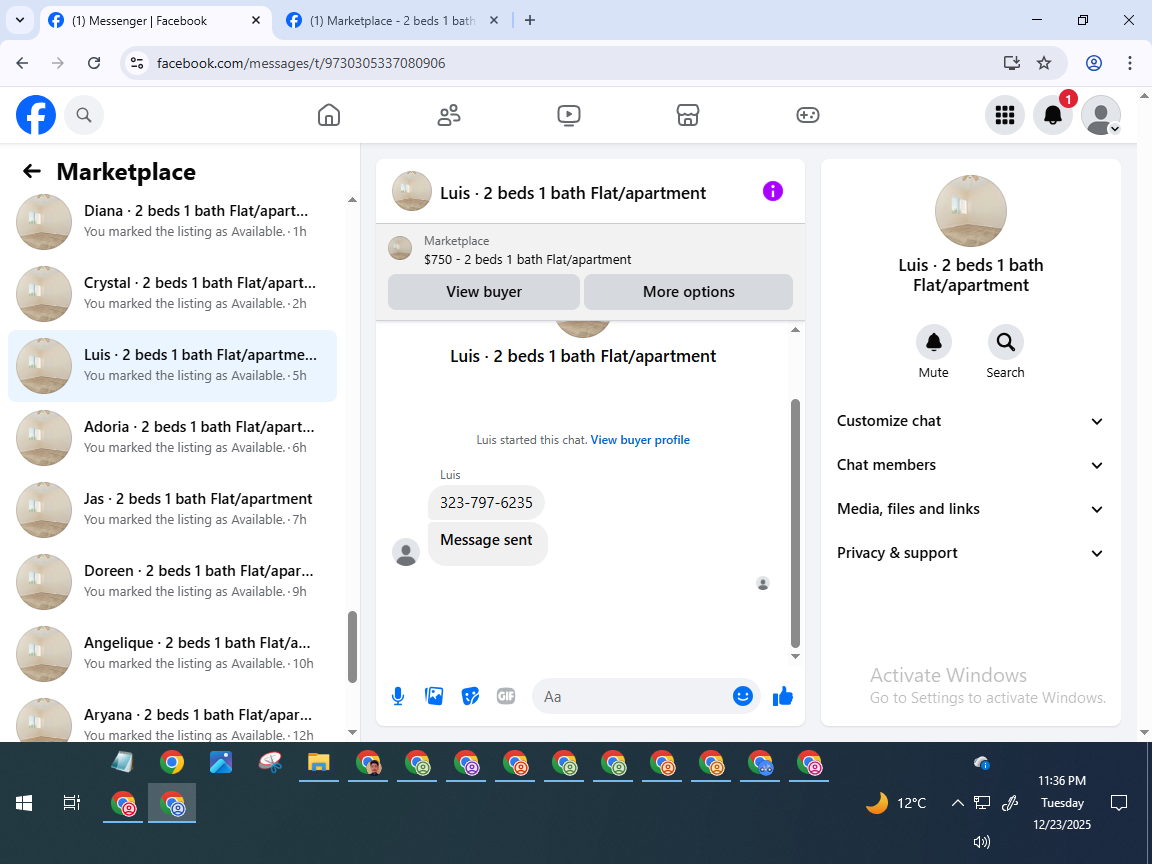
Task: Open Adoria's apartment conversation
Action: 173,437
